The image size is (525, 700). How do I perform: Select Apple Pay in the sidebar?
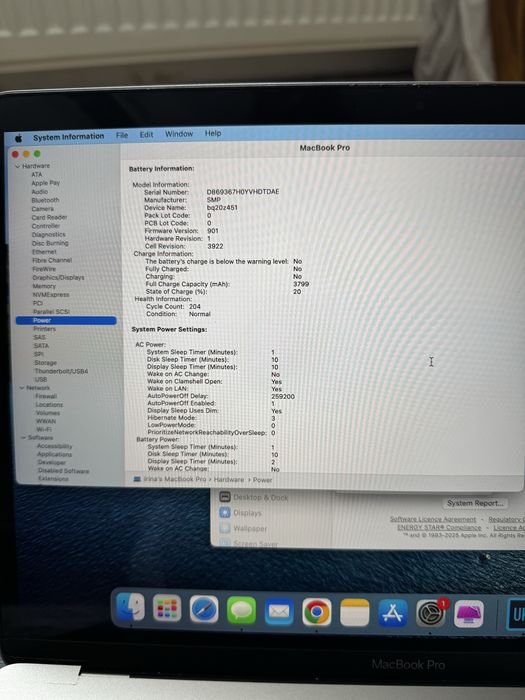point(45,183)
